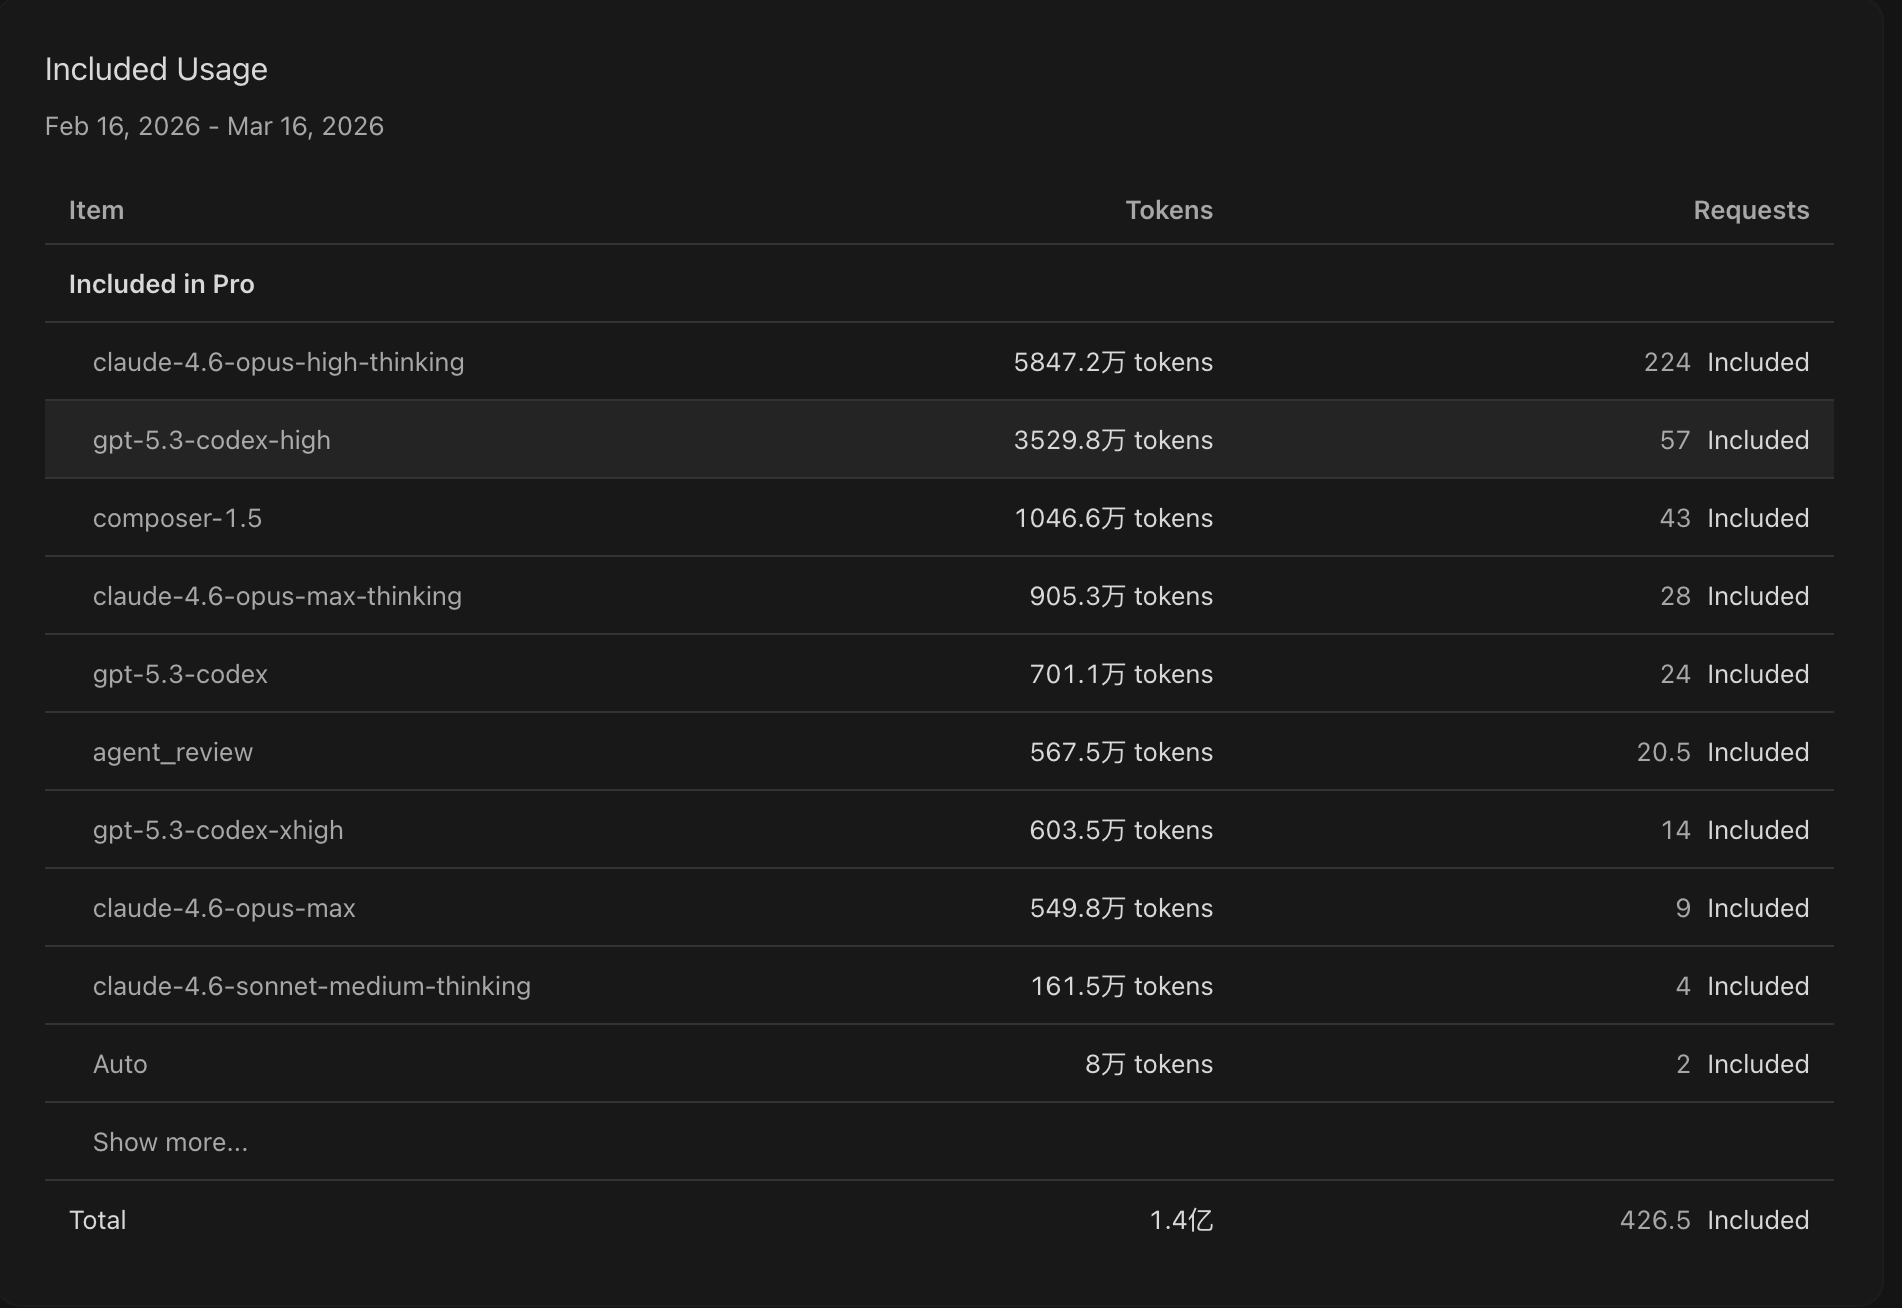1902x1308 pixels.
Task: Click the 1.4亿 total tokens value
Action: pyautogui.click(x=1180, y=1220)
